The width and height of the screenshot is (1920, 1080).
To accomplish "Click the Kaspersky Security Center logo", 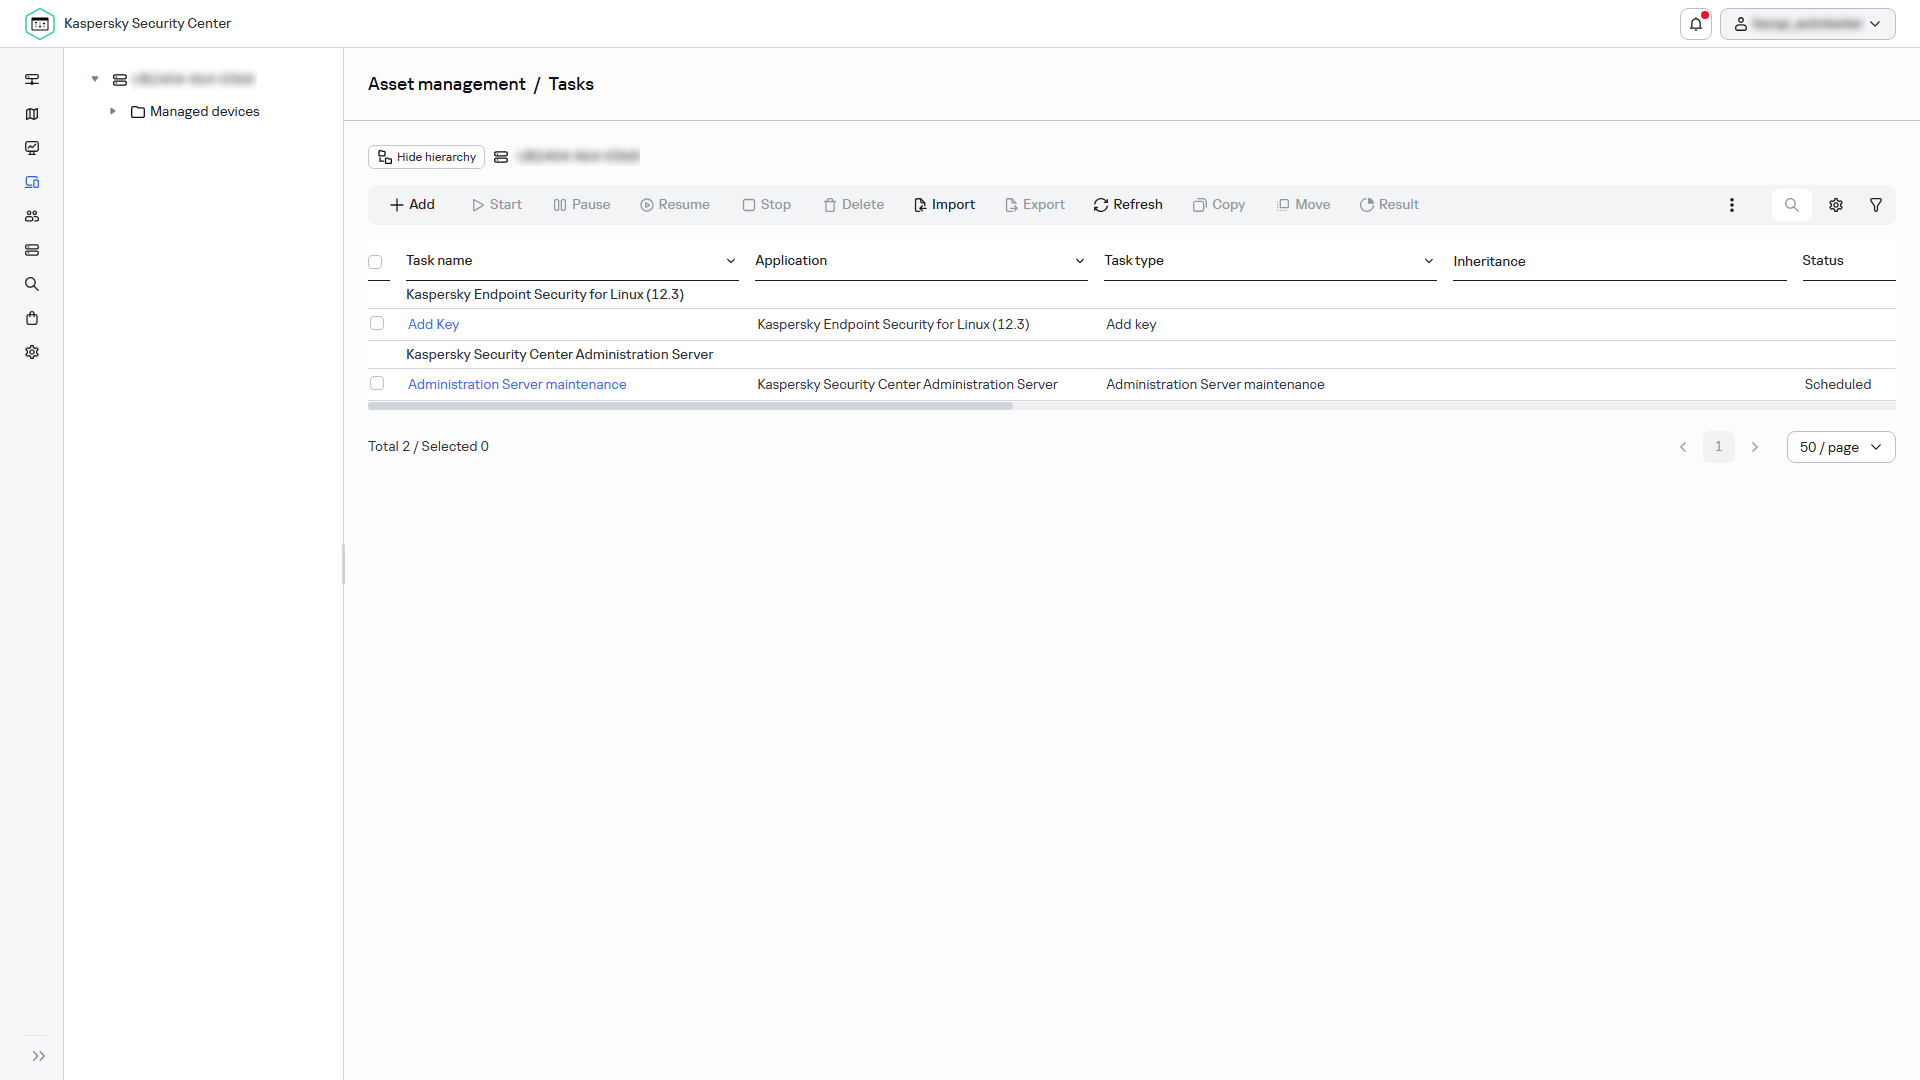I will pos(40,24).
